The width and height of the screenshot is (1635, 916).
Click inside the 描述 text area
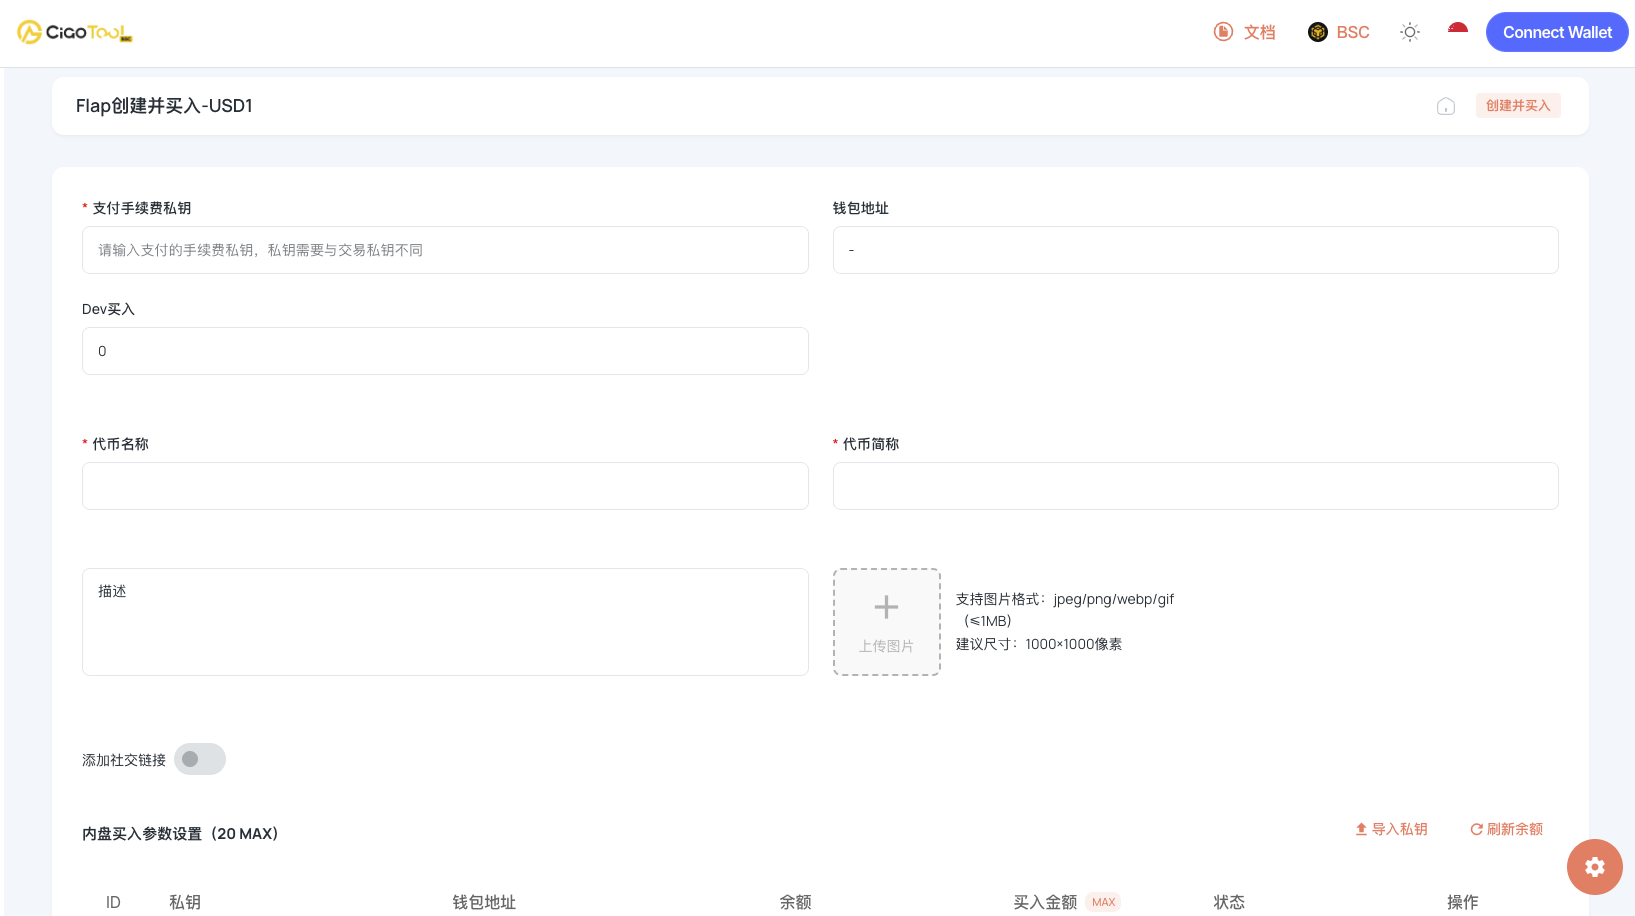click(445, 620)
